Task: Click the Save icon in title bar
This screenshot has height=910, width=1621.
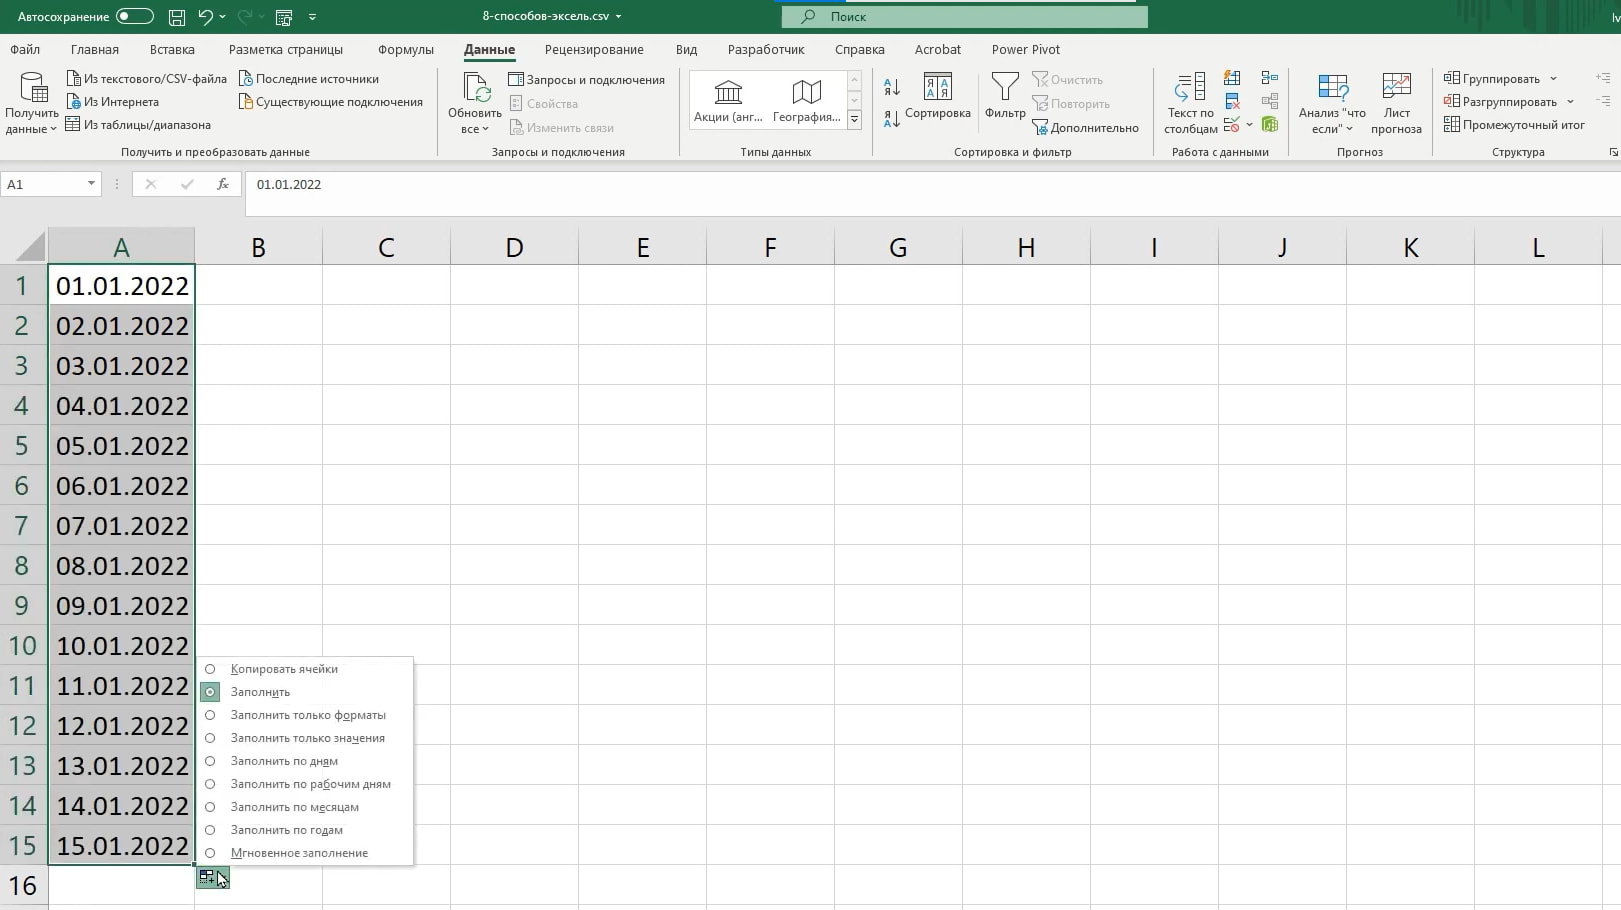Action: pos(176,17)
